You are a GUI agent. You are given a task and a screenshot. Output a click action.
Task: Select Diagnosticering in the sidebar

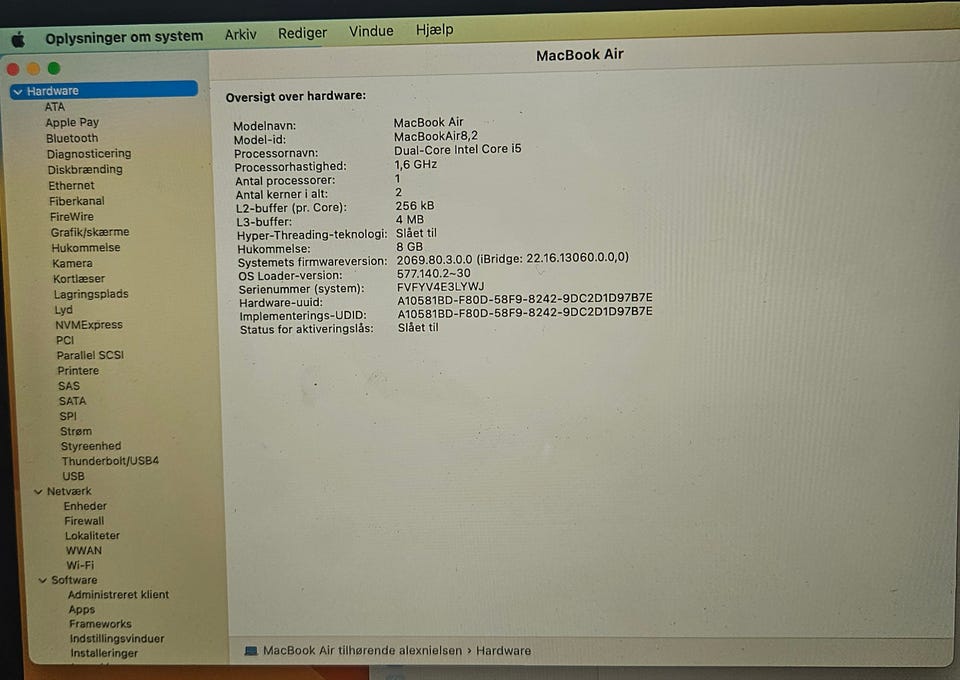[x=89, y=154]
